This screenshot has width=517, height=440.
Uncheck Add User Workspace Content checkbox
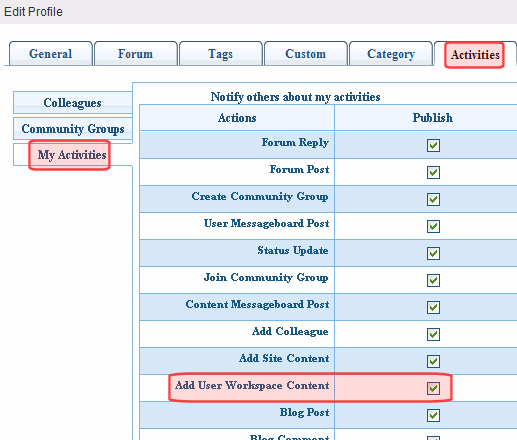(433, 388)
